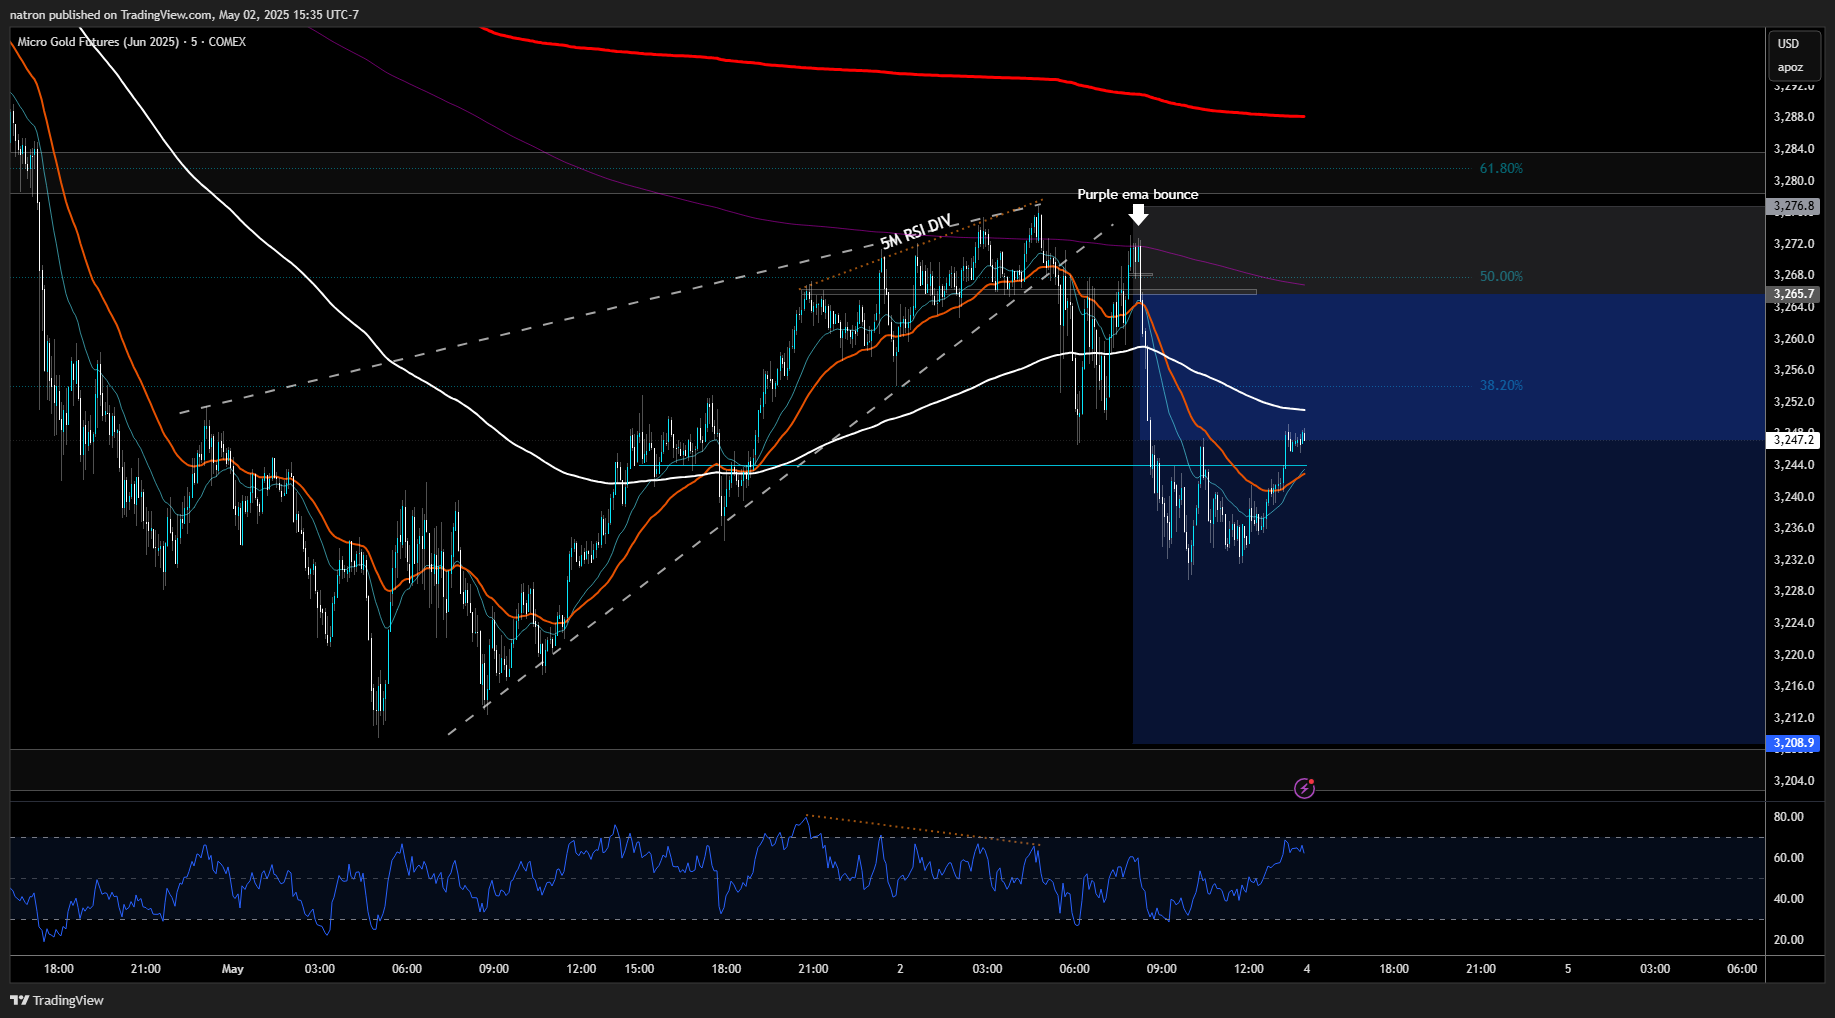Image resolution: width=1835 pixels, height=1018 pixels.
Task: Select the '5M RSI DIV' annotation label
Action: click(x=916, y=232)
